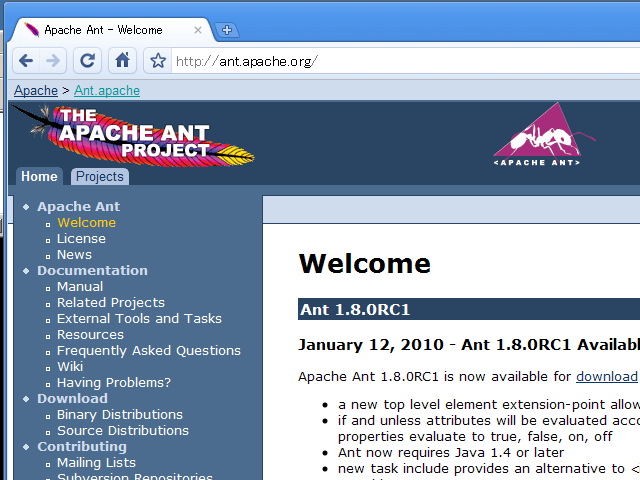The height and width of the screenshot is (480, 640).
Task: Click The Apache Ant Project feather logo
Action: pyautogui.click(x=133, y=135)
